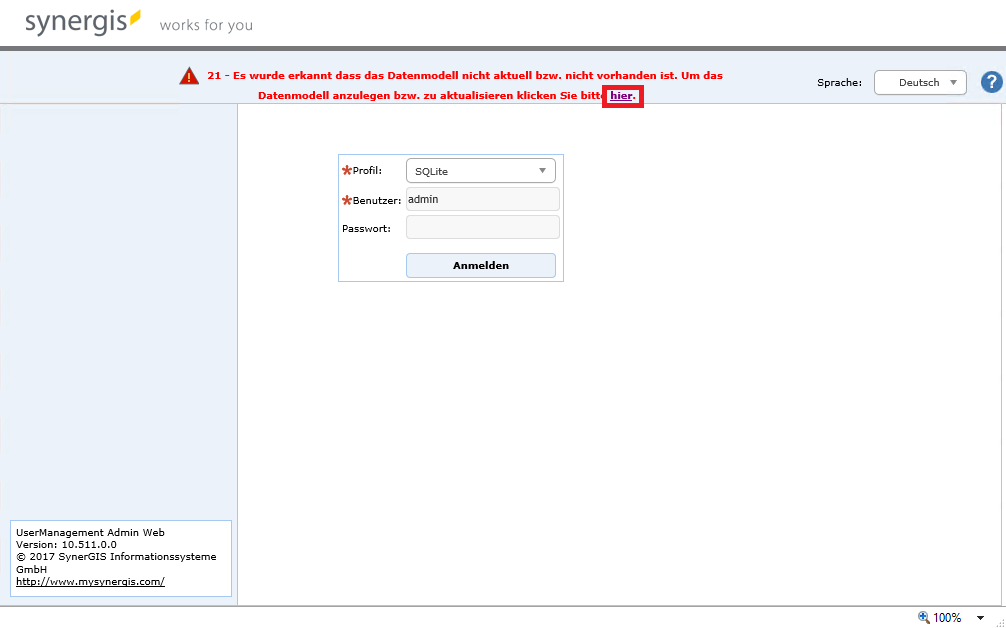Visit the mysynergis.com link

(x=89, y=581)
